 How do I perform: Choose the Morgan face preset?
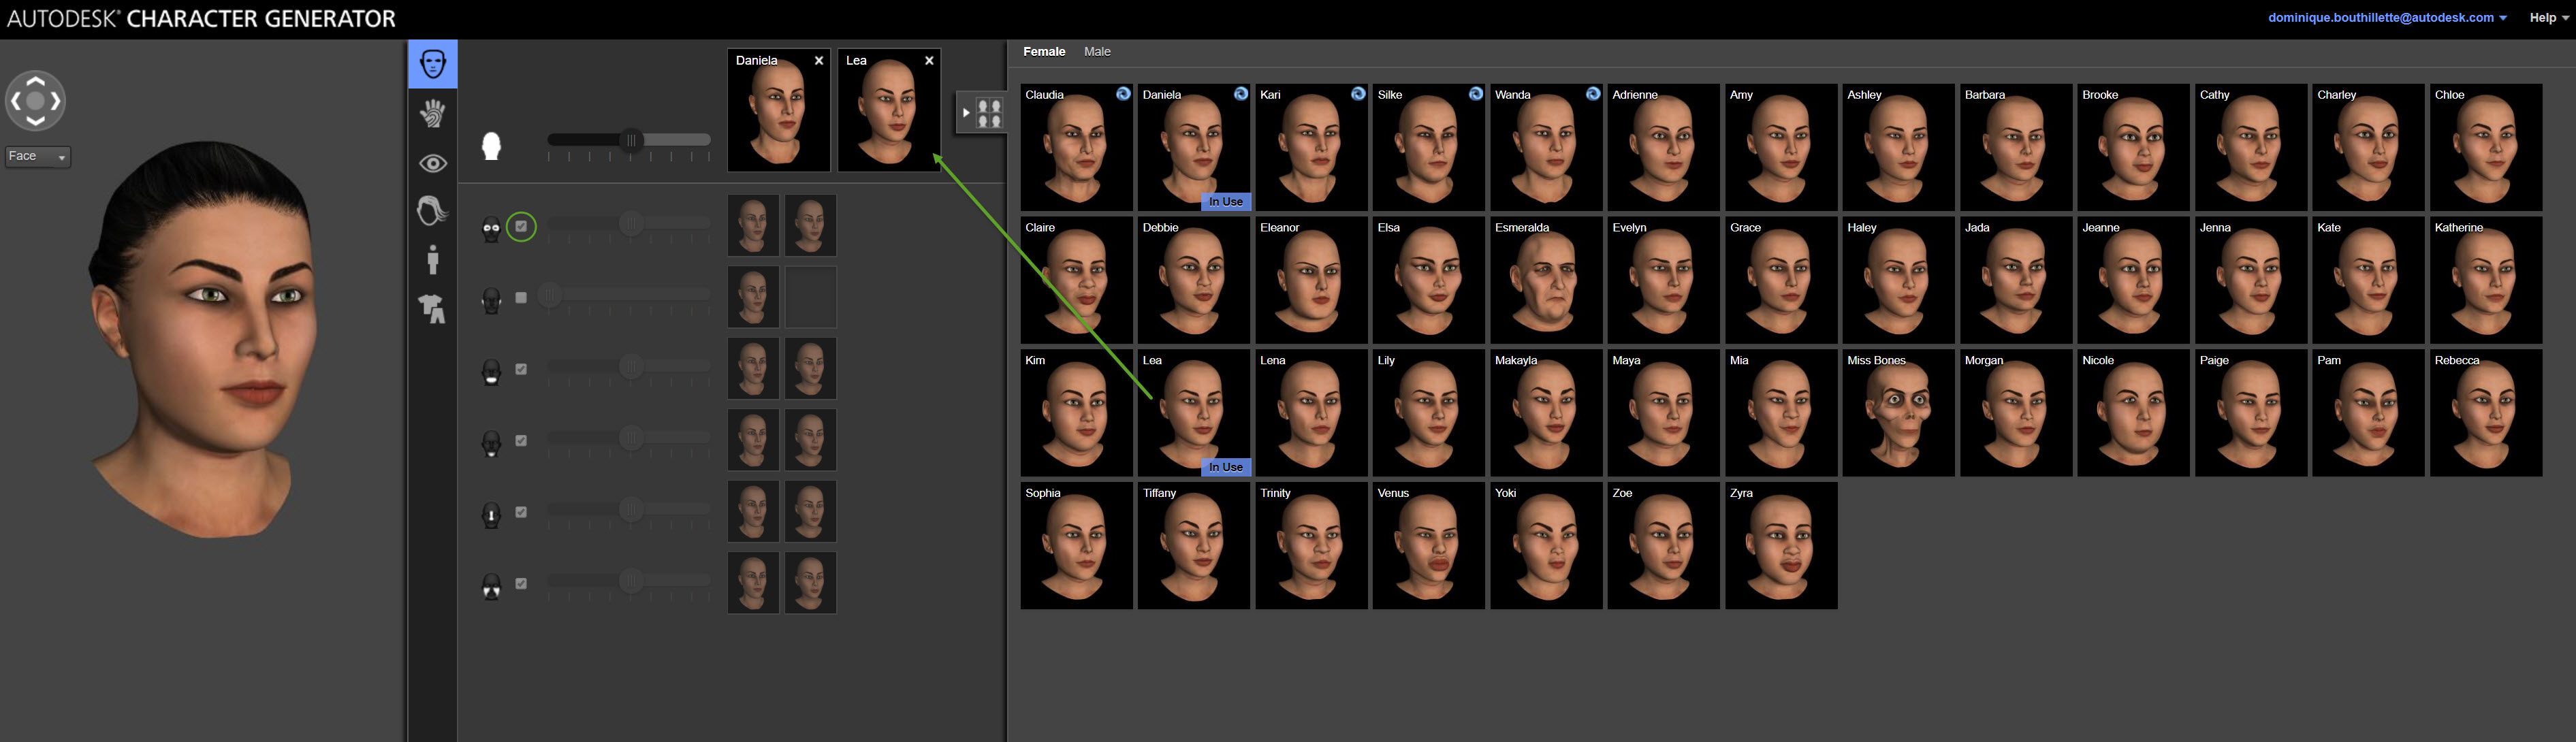[x=2016, y=412]
